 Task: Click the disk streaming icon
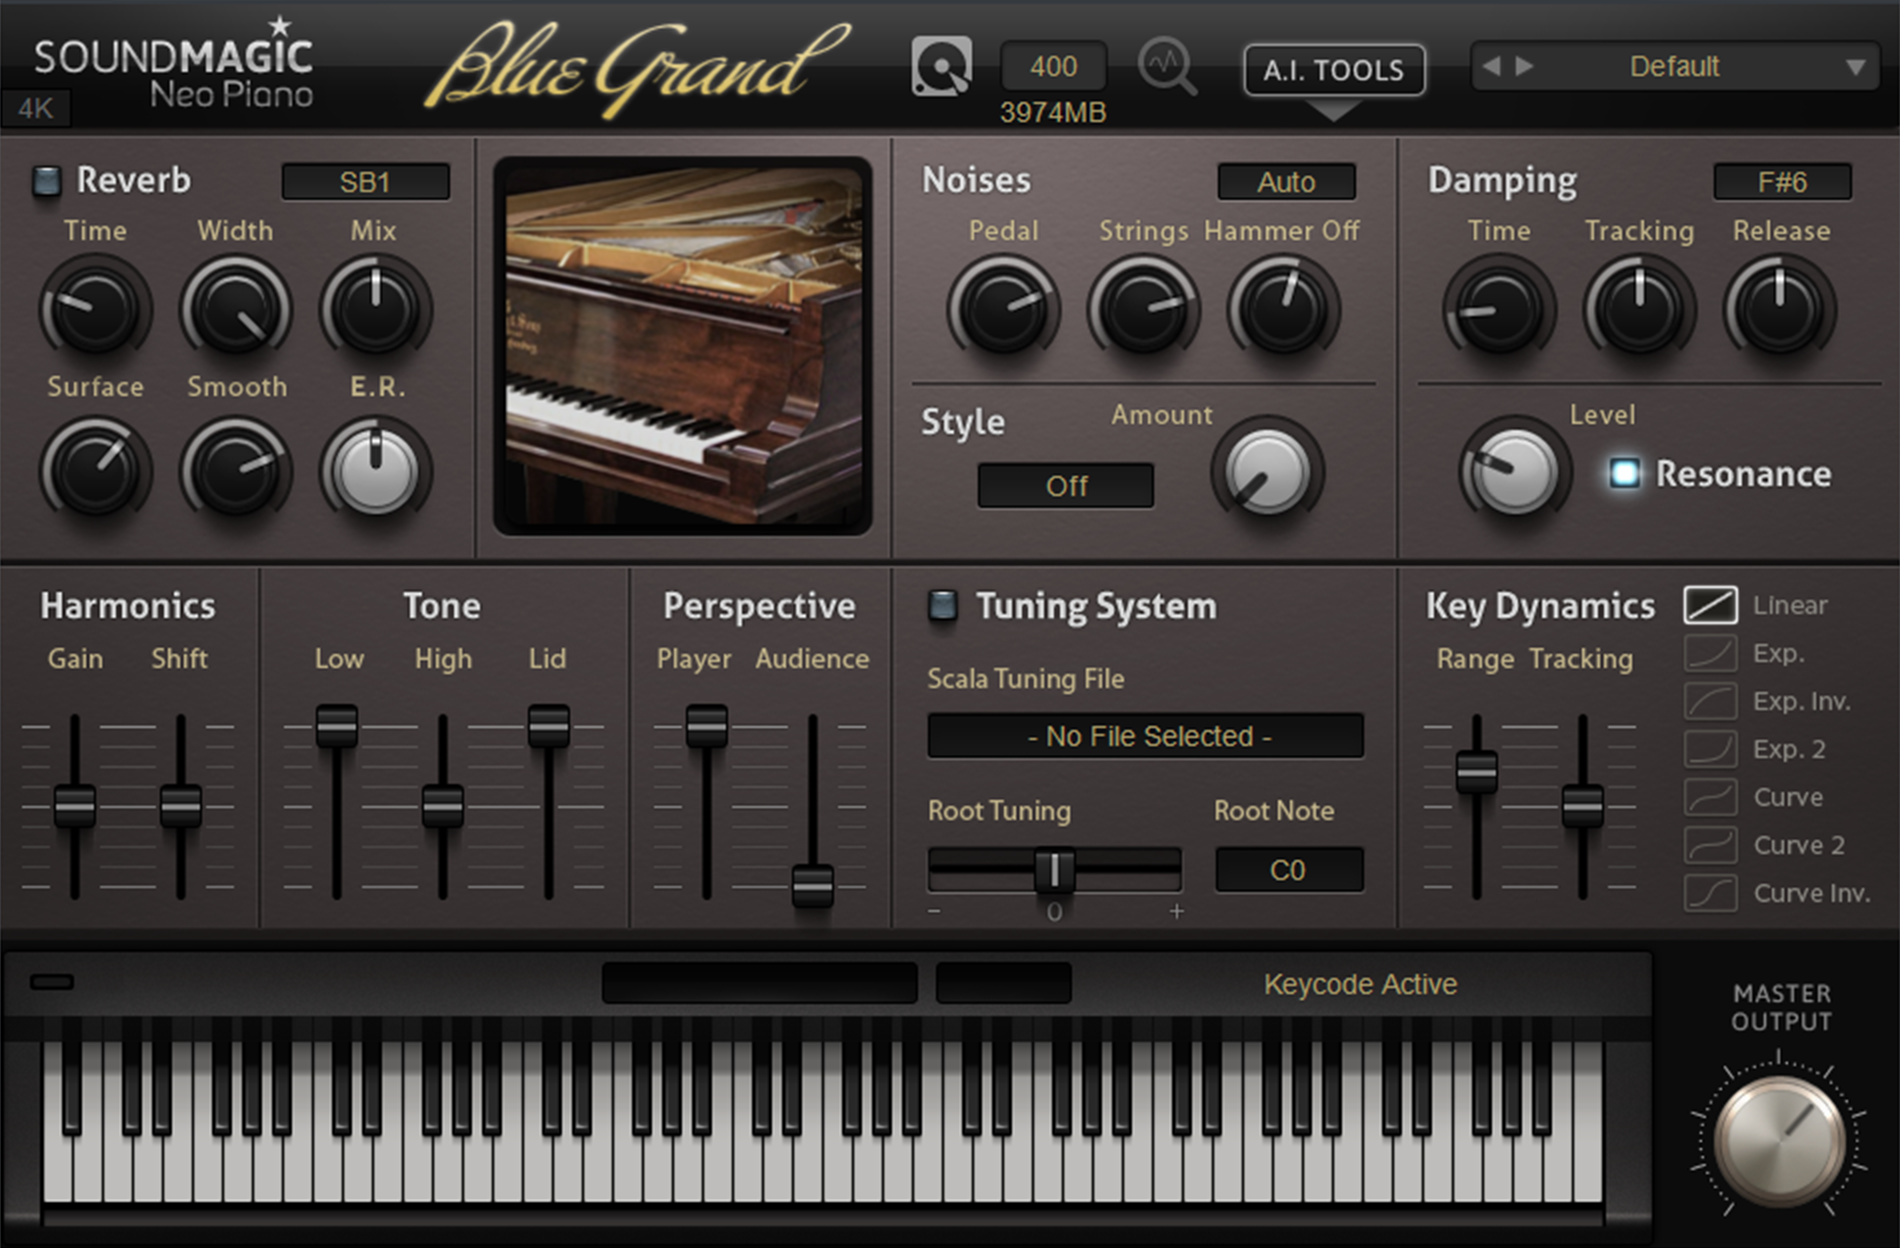(941, 67)
